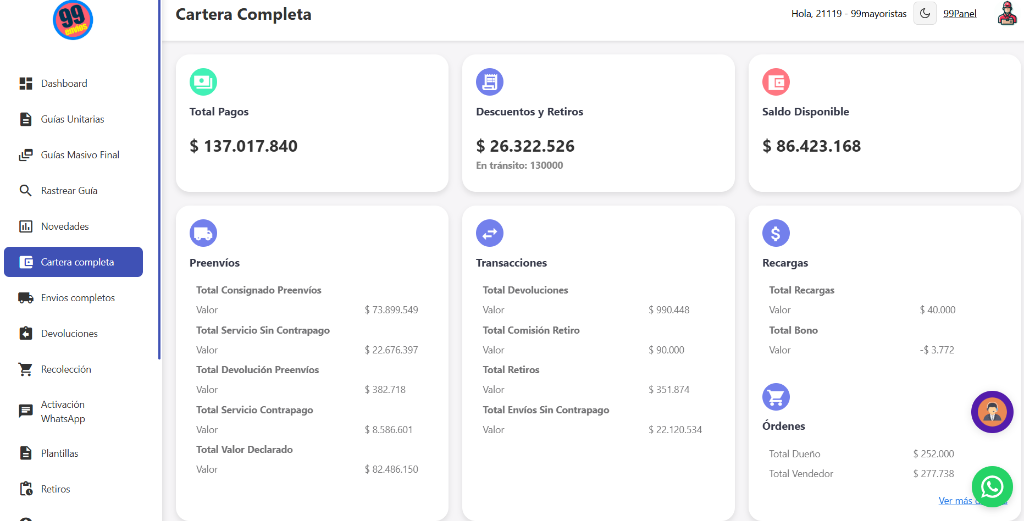The width and height of the screenshot is (1024, 521).
Task: Open Dashboard from the sidebar
Action: (x=63, y=84)
